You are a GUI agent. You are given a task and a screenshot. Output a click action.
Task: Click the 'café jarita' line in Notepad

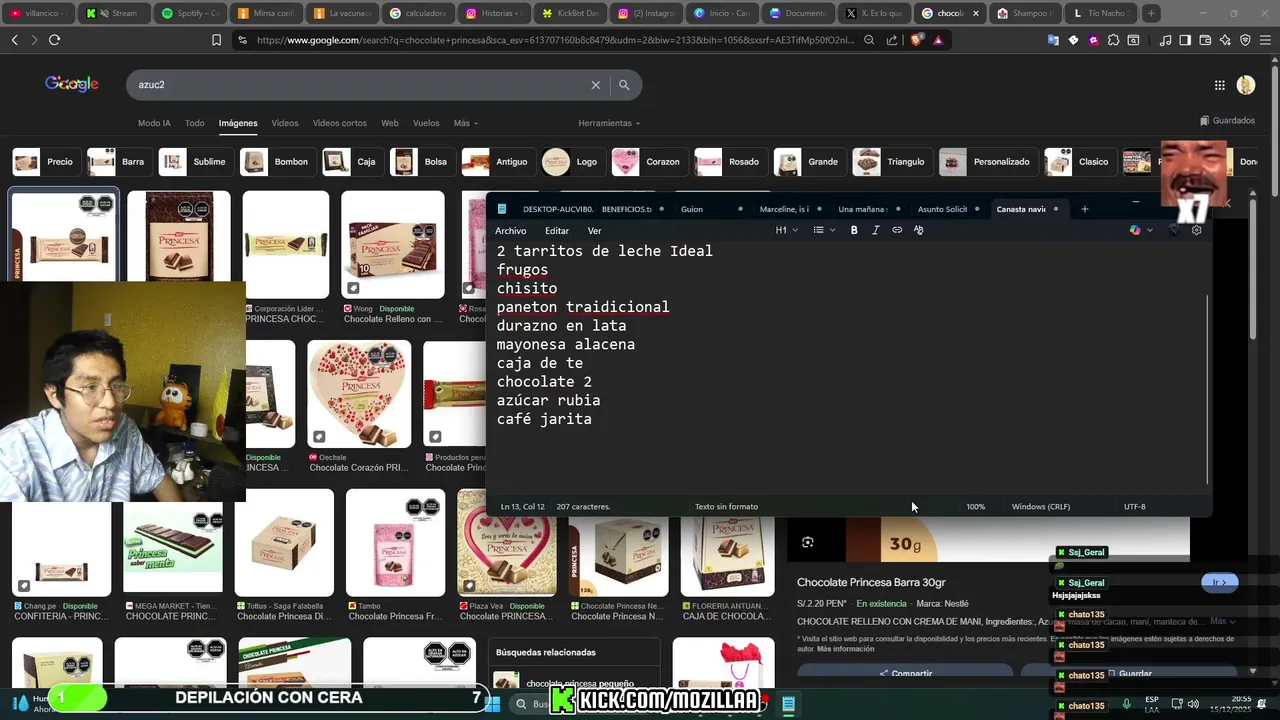[x=544, y=419]
